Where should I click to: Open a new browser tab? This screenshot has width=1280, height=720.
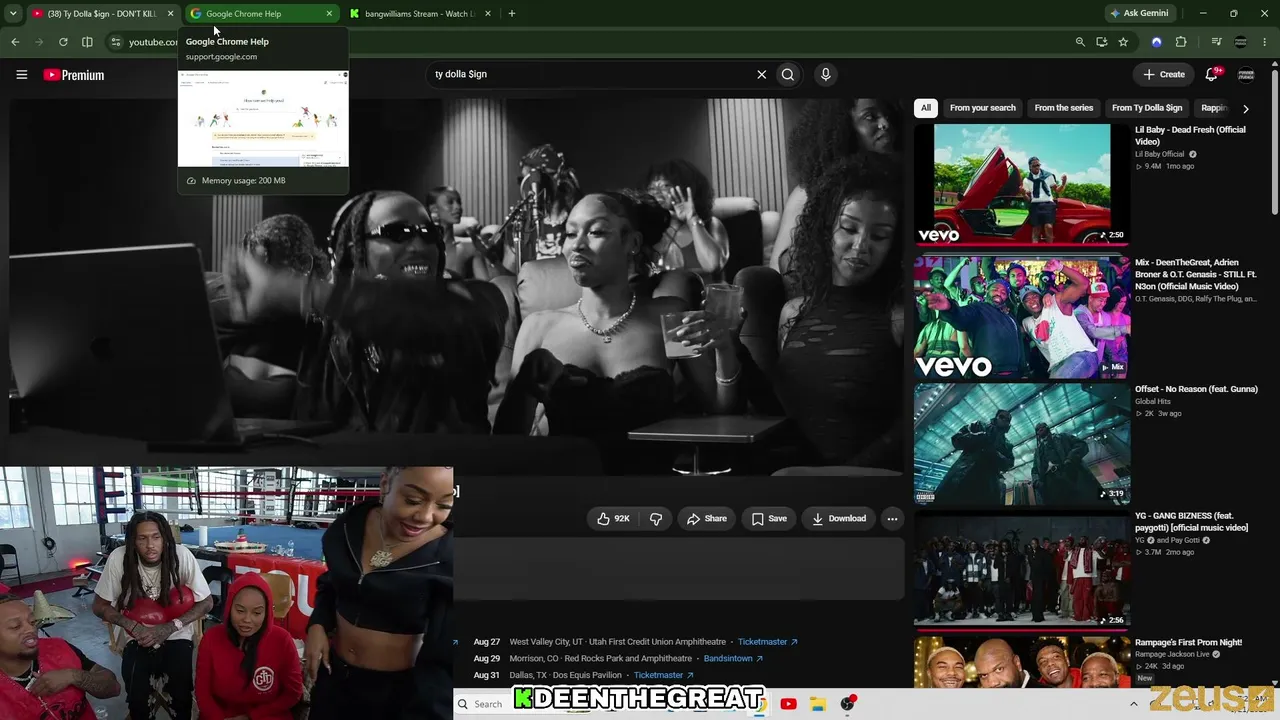(512, 14)
